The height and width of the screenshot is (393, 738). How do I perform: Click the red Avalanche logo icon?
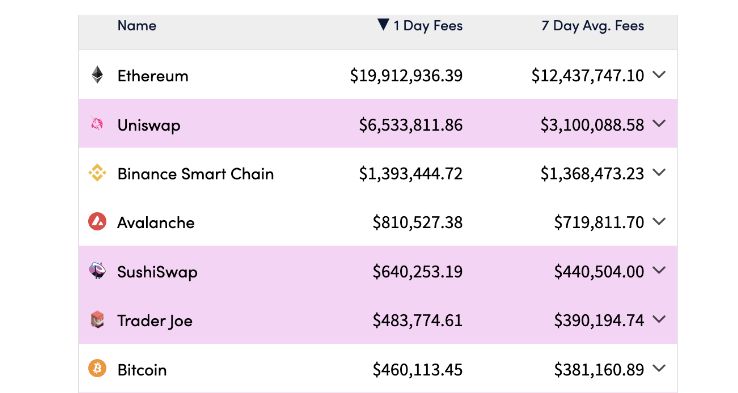point(97,221)
